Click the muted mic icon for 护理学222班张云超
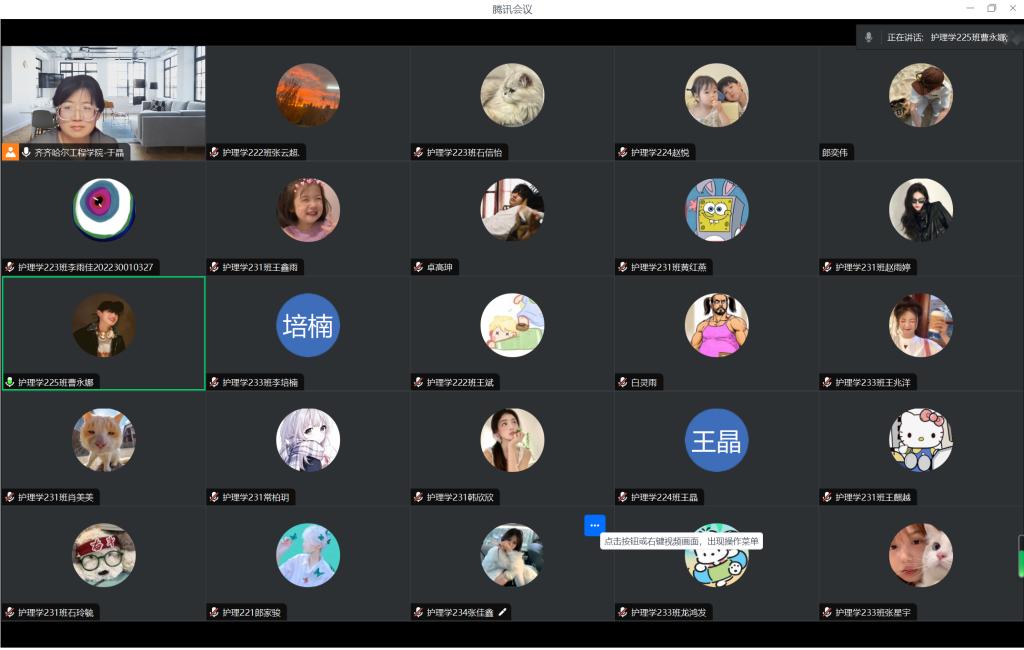The width and height of the screenshot is (1024, 650). tap(214, 153)
